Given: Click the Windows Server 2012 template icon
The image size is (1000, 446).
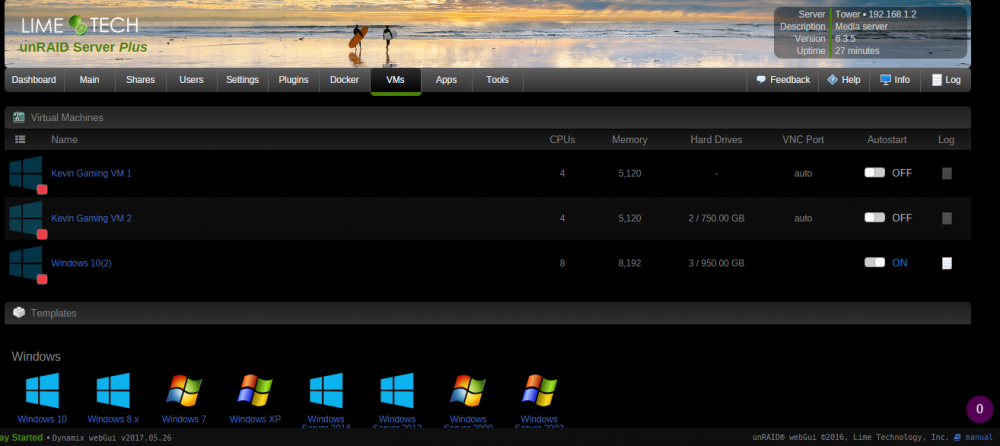Looking at the screenshot, I should point(397,390).
